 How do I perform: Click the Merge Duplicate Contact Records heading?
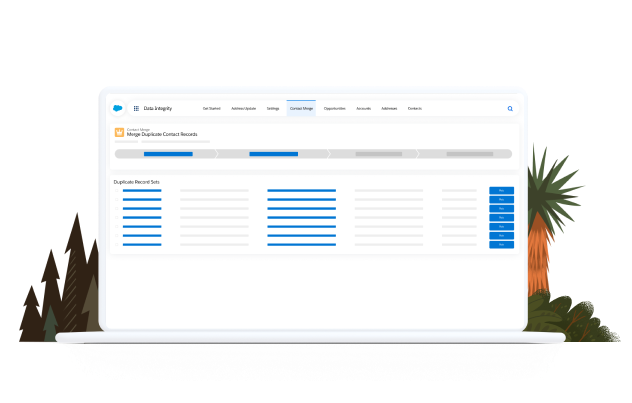(162, 134)
